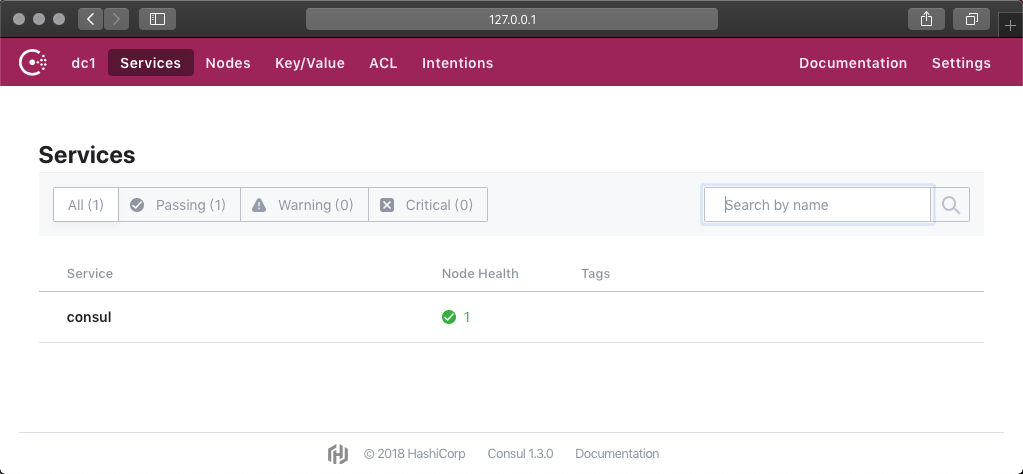Switch to the Nodes tab
The width and height of the screenshot is (1023, 474).
pyautogui.click(x=228, y=63)
